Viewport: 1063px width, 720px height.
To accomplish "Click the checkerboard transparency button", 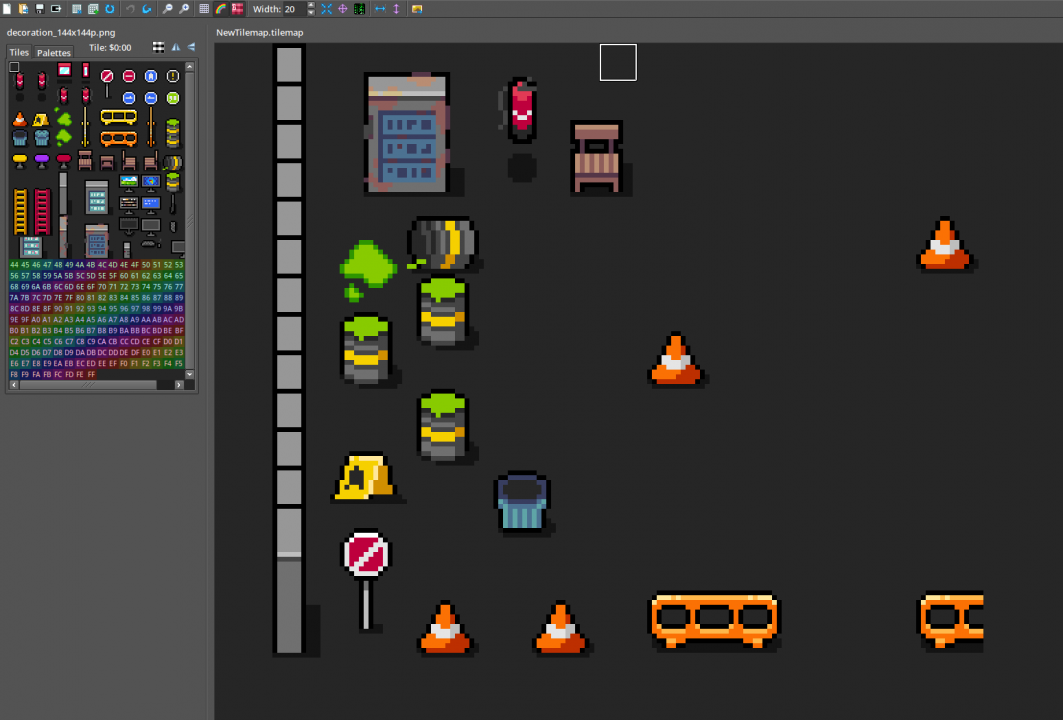I will [158, 47].
